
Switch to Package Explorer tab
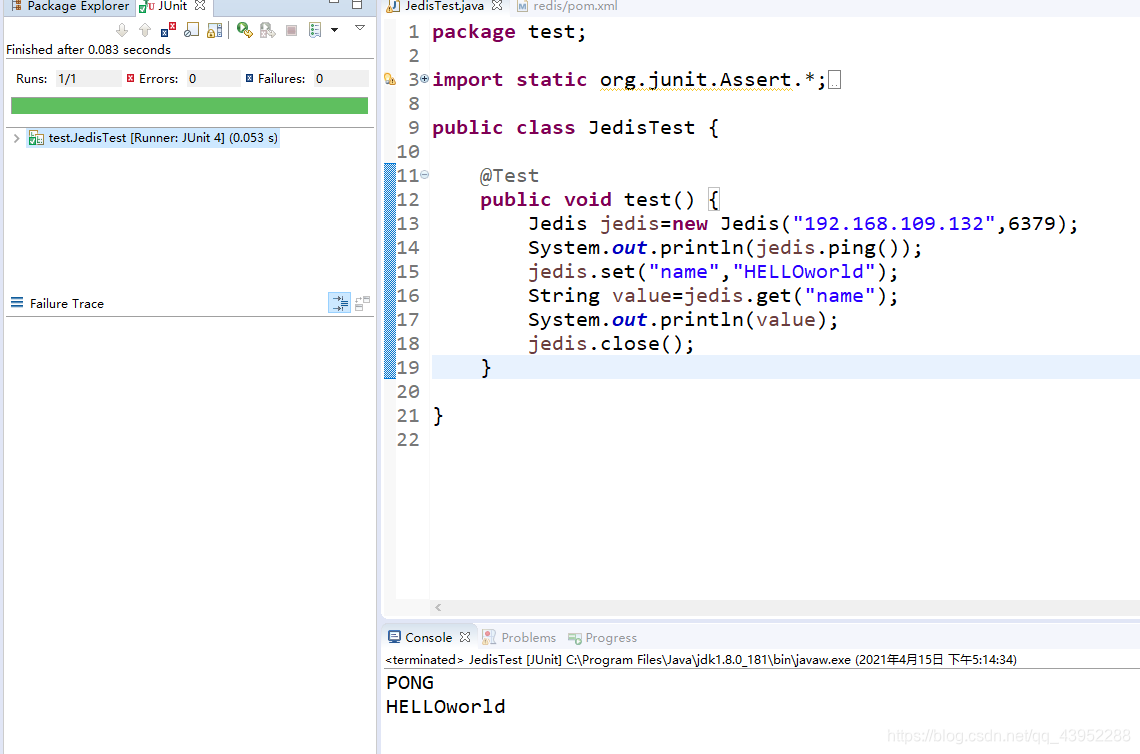71,7
